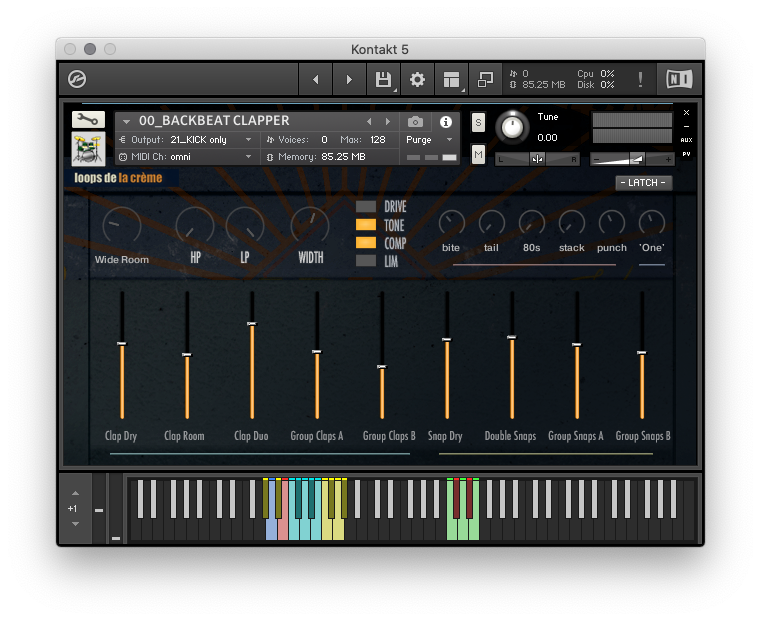This screenshot has width=761, height=621.
Task: Select next preset arrow in instrument header
Action: coord(387,122)
